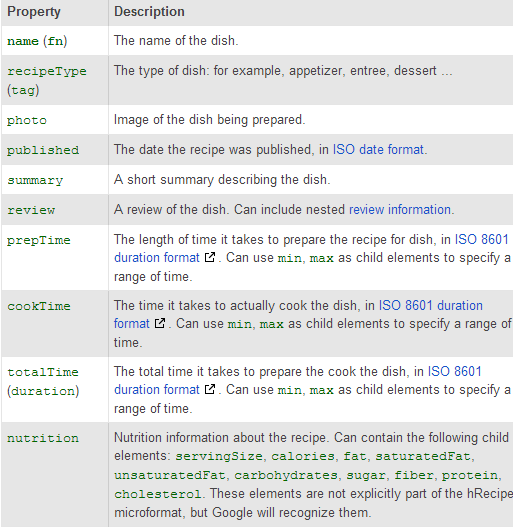Click external link icon in totalTime description
This screenshot has height=527, width=513.
click(x=210, y=390)
